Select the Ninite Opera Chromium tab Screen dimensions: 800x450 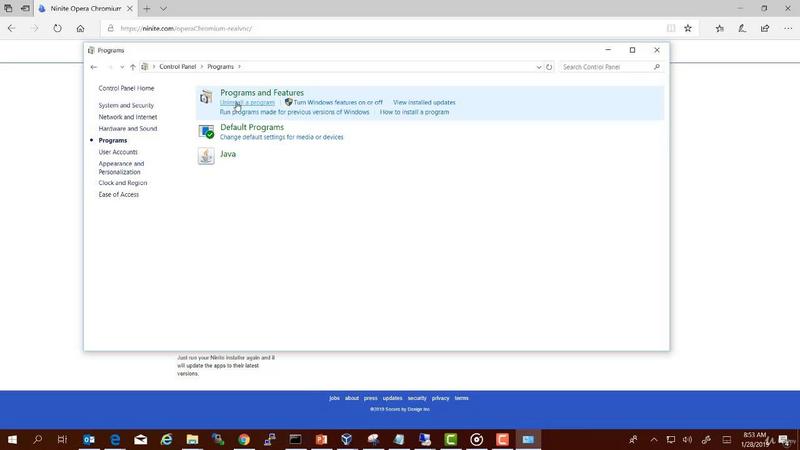85,9
